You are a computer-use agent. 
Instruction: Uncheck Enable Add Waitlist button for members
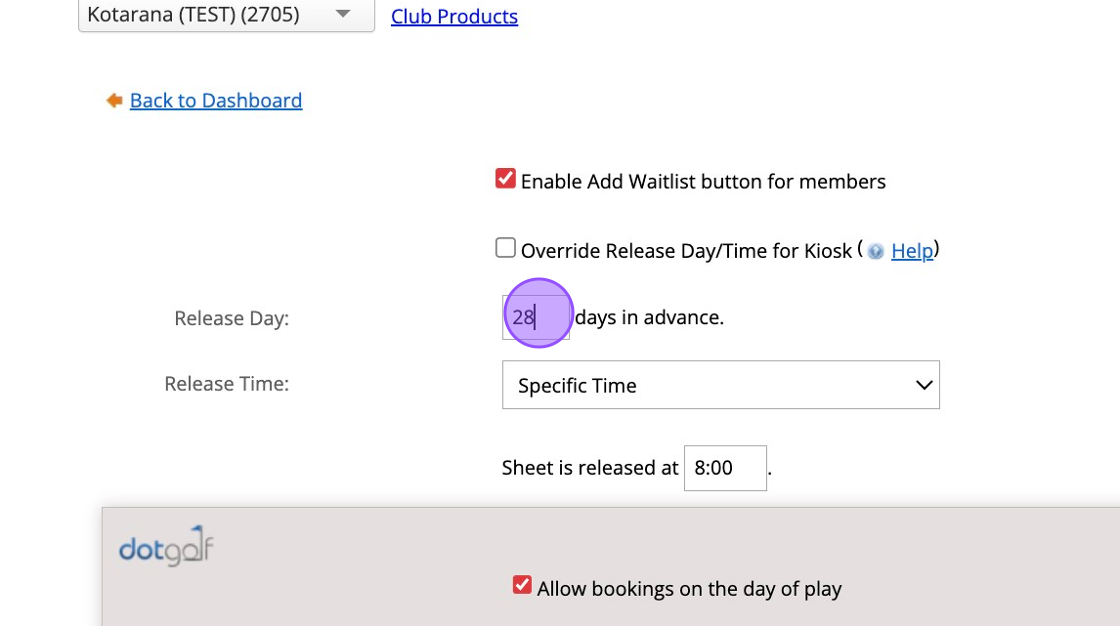coord(505,179)
